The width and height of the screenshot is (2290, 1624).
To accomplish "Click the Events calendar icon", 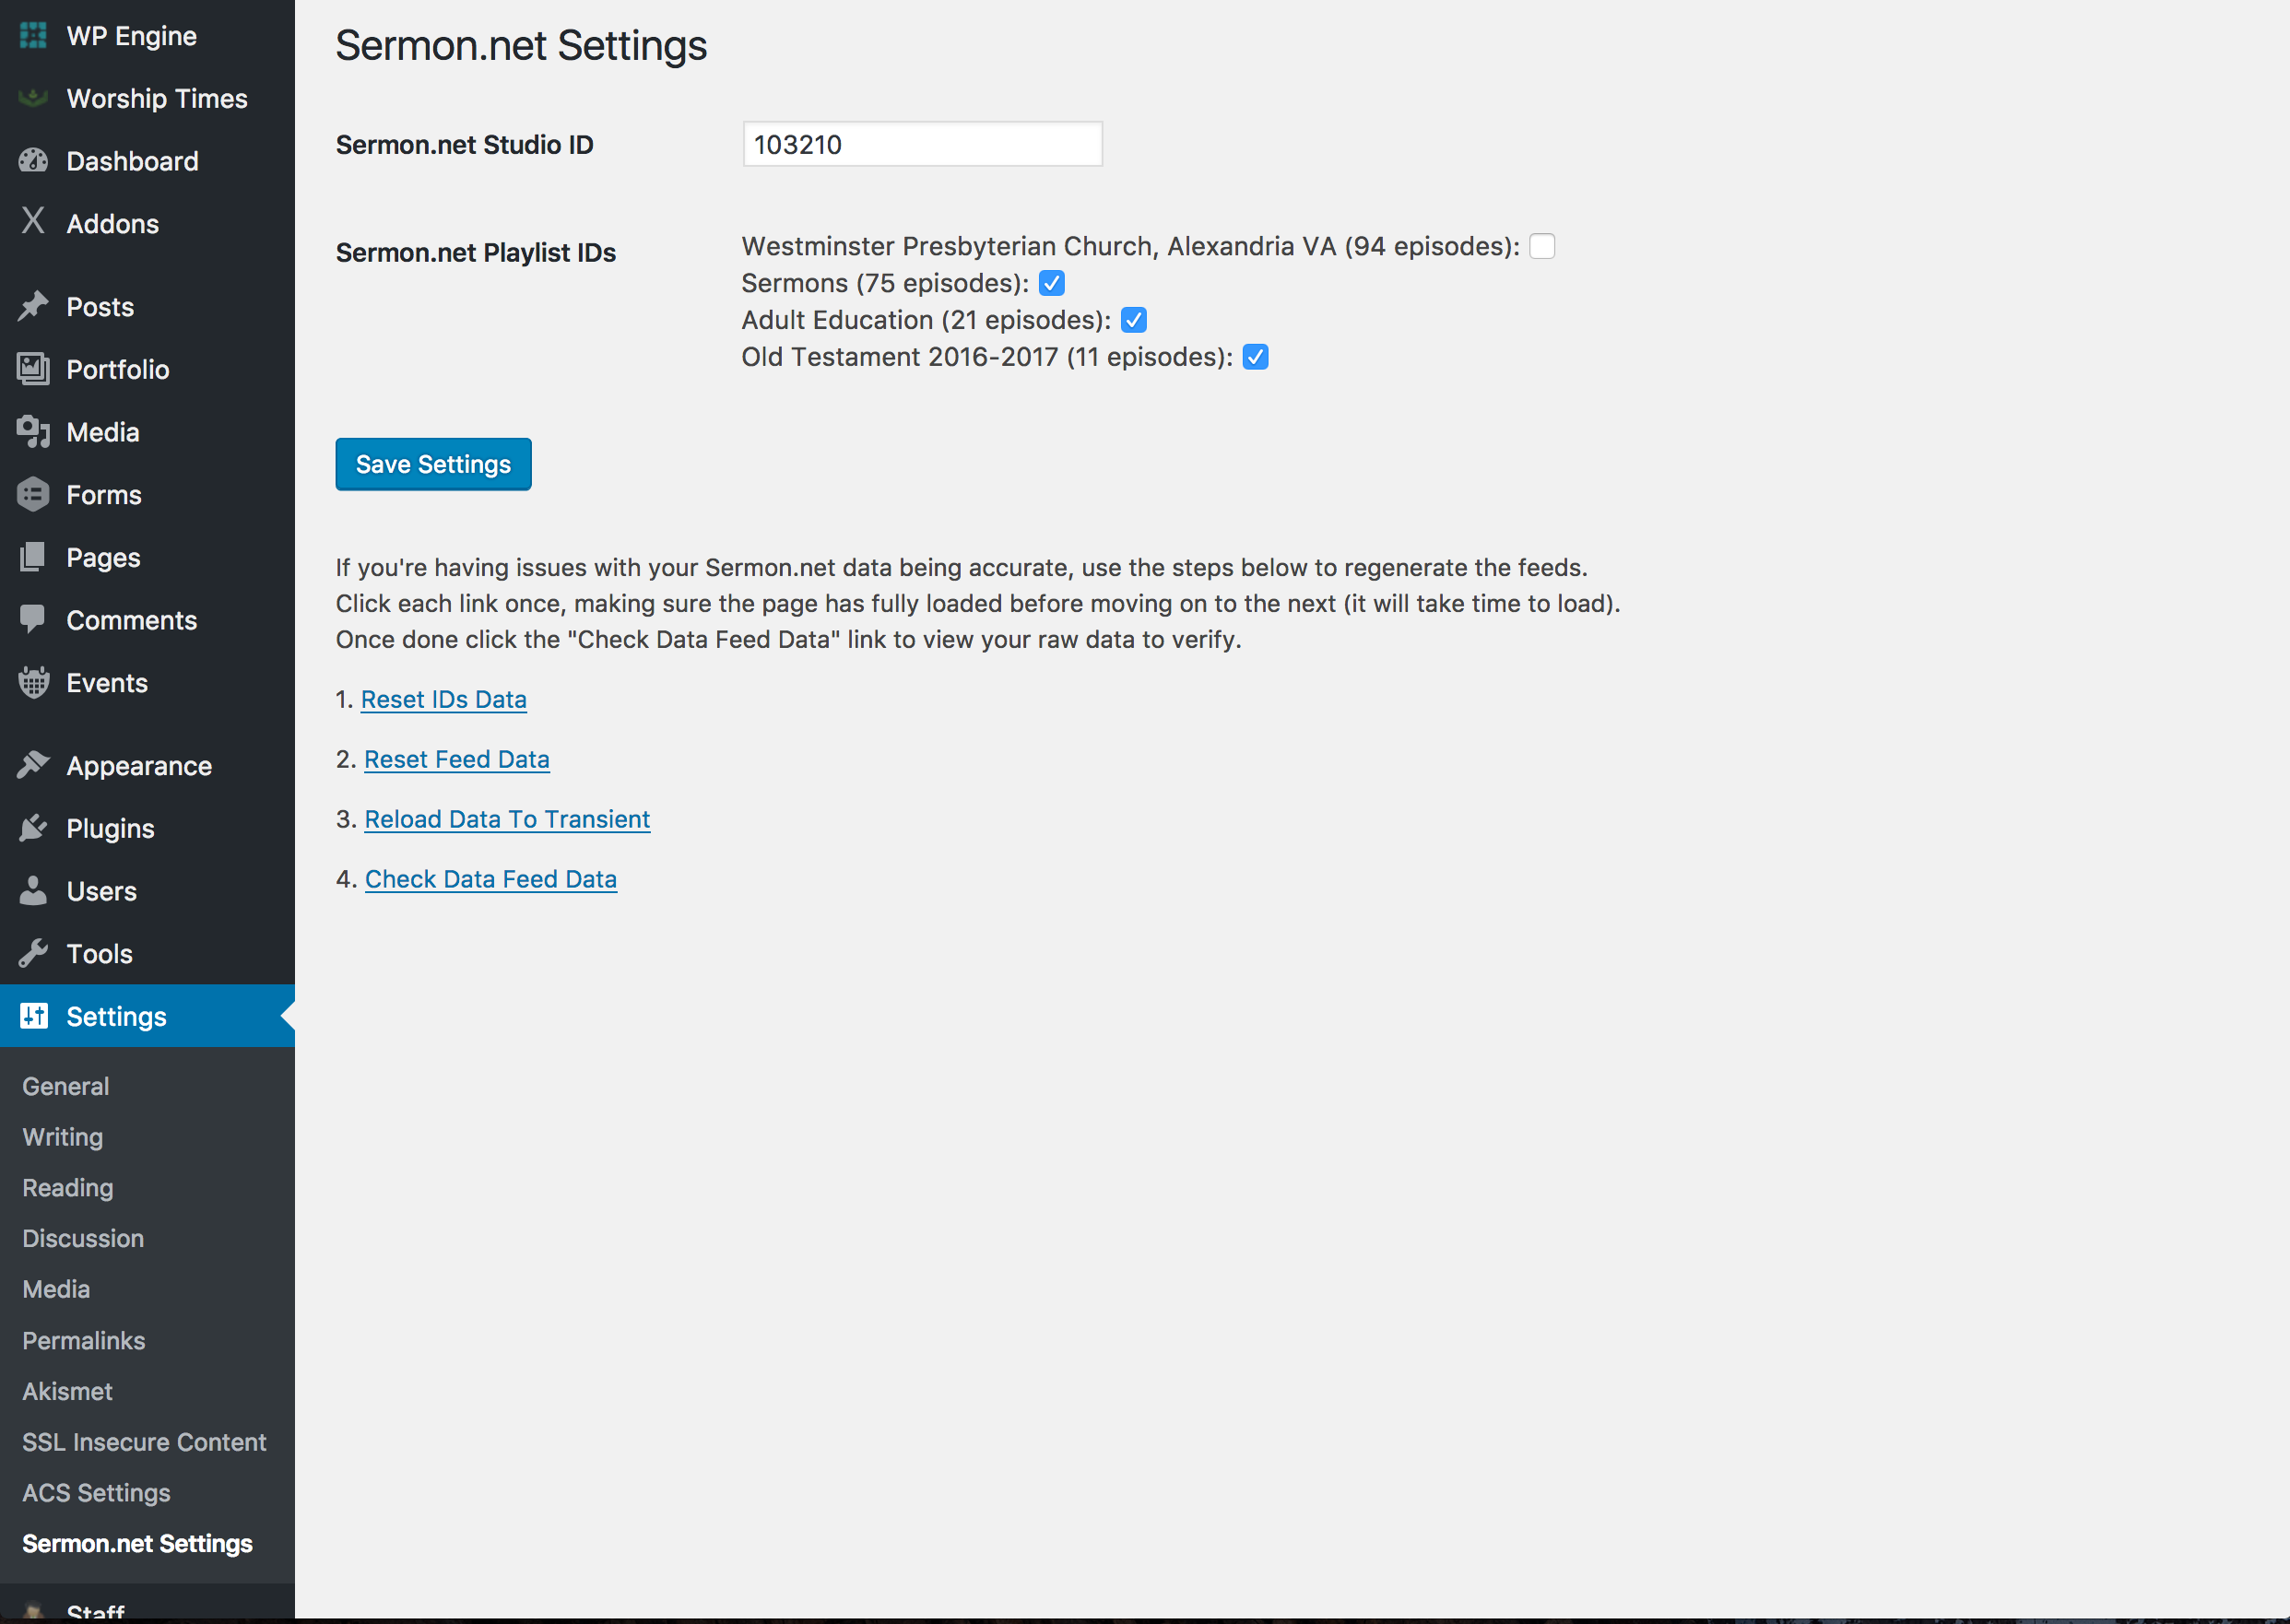I will point(33,682).
